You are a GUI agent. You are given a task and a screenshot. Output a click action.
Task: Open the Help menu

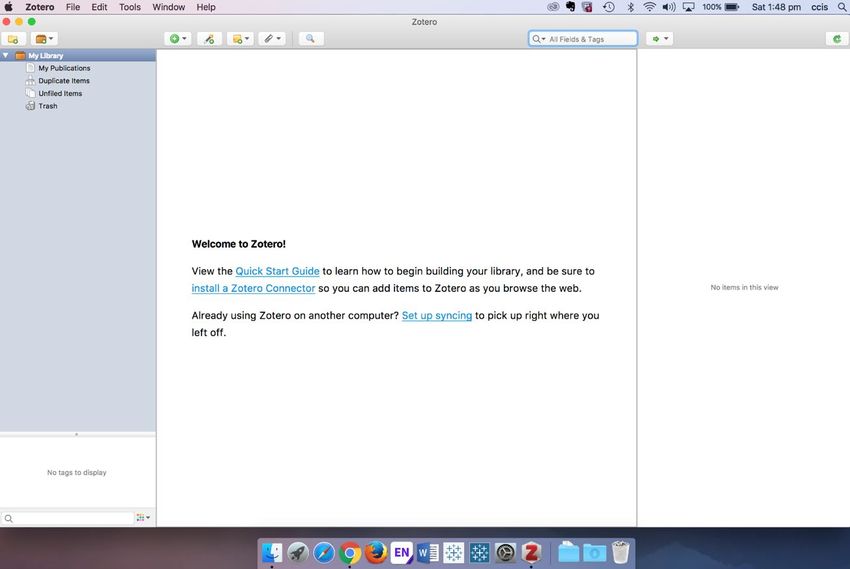pyautogui.click(x=206, y=7)
